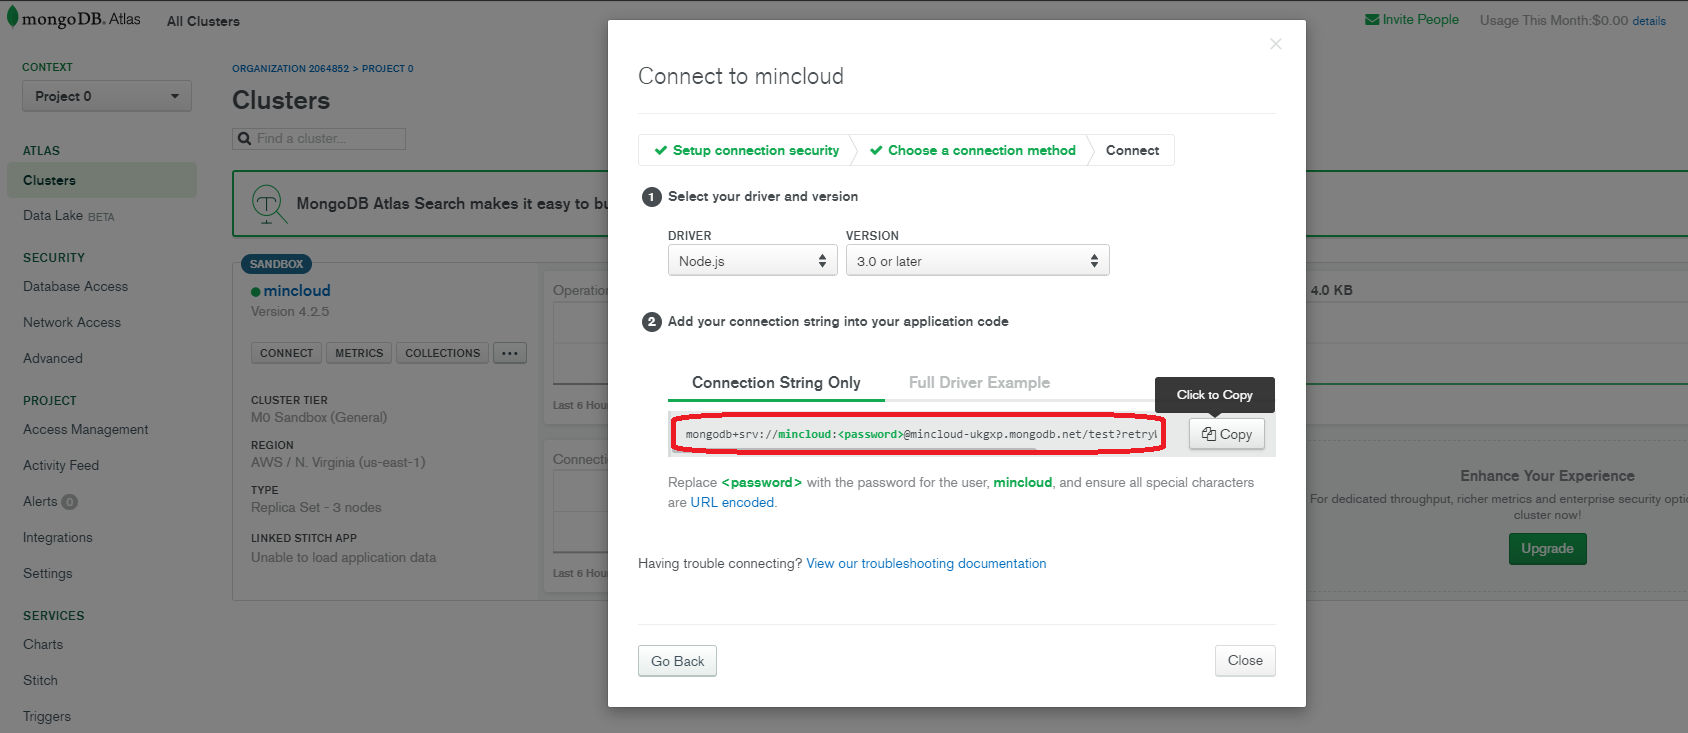
Task: Open the three-dots menu for mincloud cluster
Action: pyautogui.click(x=510, y=353)
